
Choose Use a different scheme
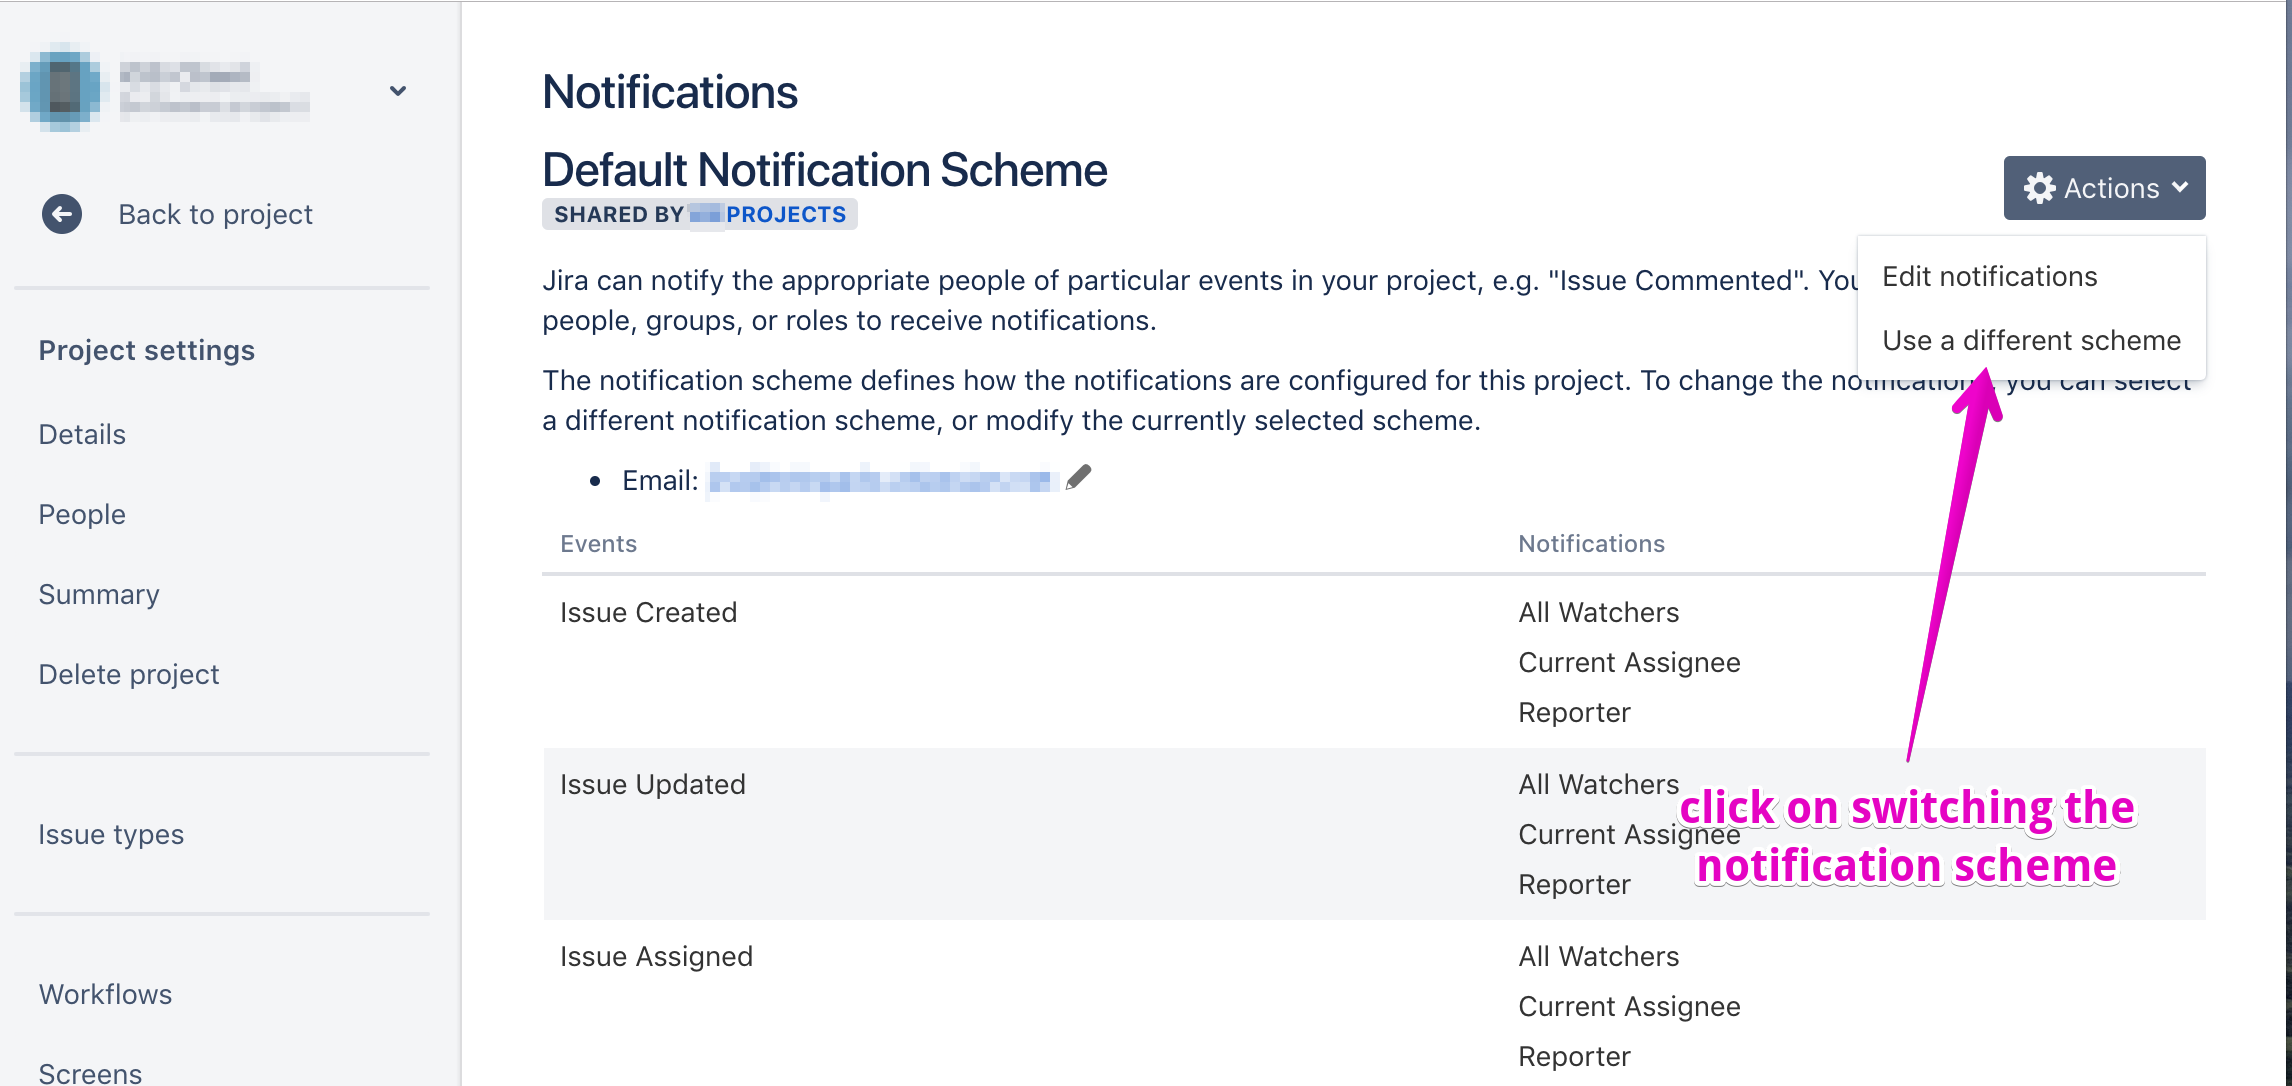pyautogui.click(x=2031, y=341)
